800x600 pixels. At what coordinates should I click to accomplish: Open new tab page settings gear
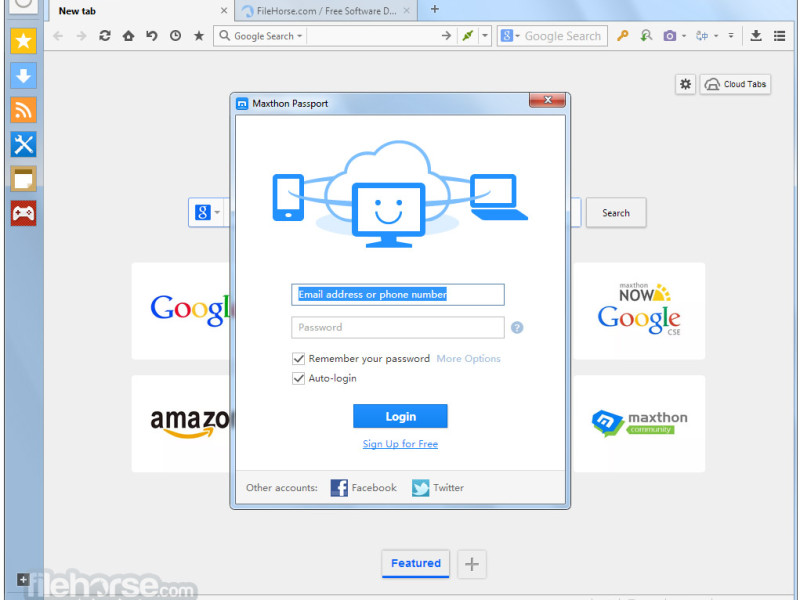685,84
